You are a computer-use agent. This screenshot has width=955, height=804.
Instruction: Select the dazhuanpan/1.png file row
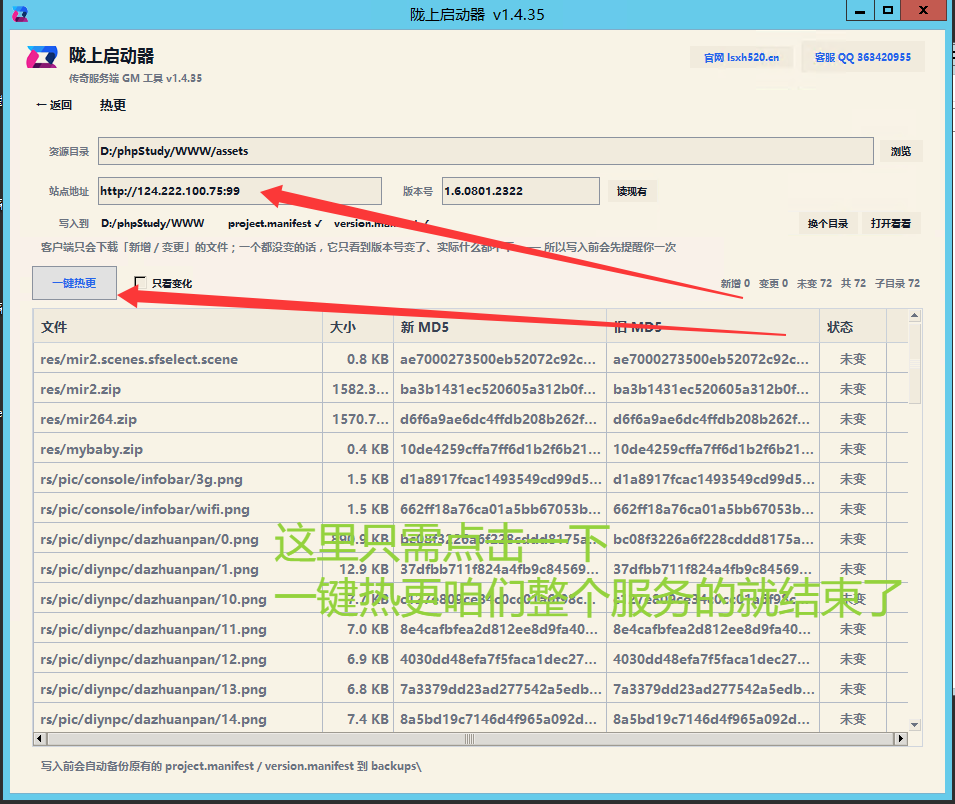pyautogui.click(x=470, y=570)
